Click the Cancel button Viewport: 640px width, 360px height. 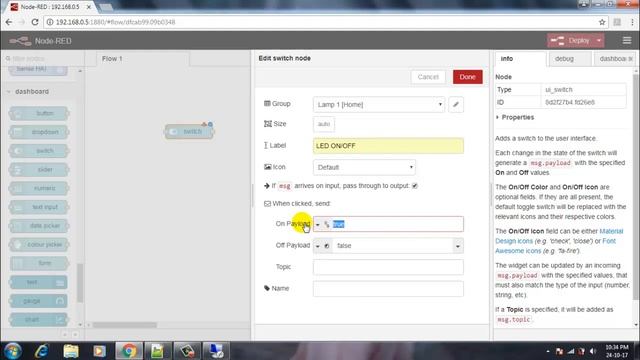[428, 77]
